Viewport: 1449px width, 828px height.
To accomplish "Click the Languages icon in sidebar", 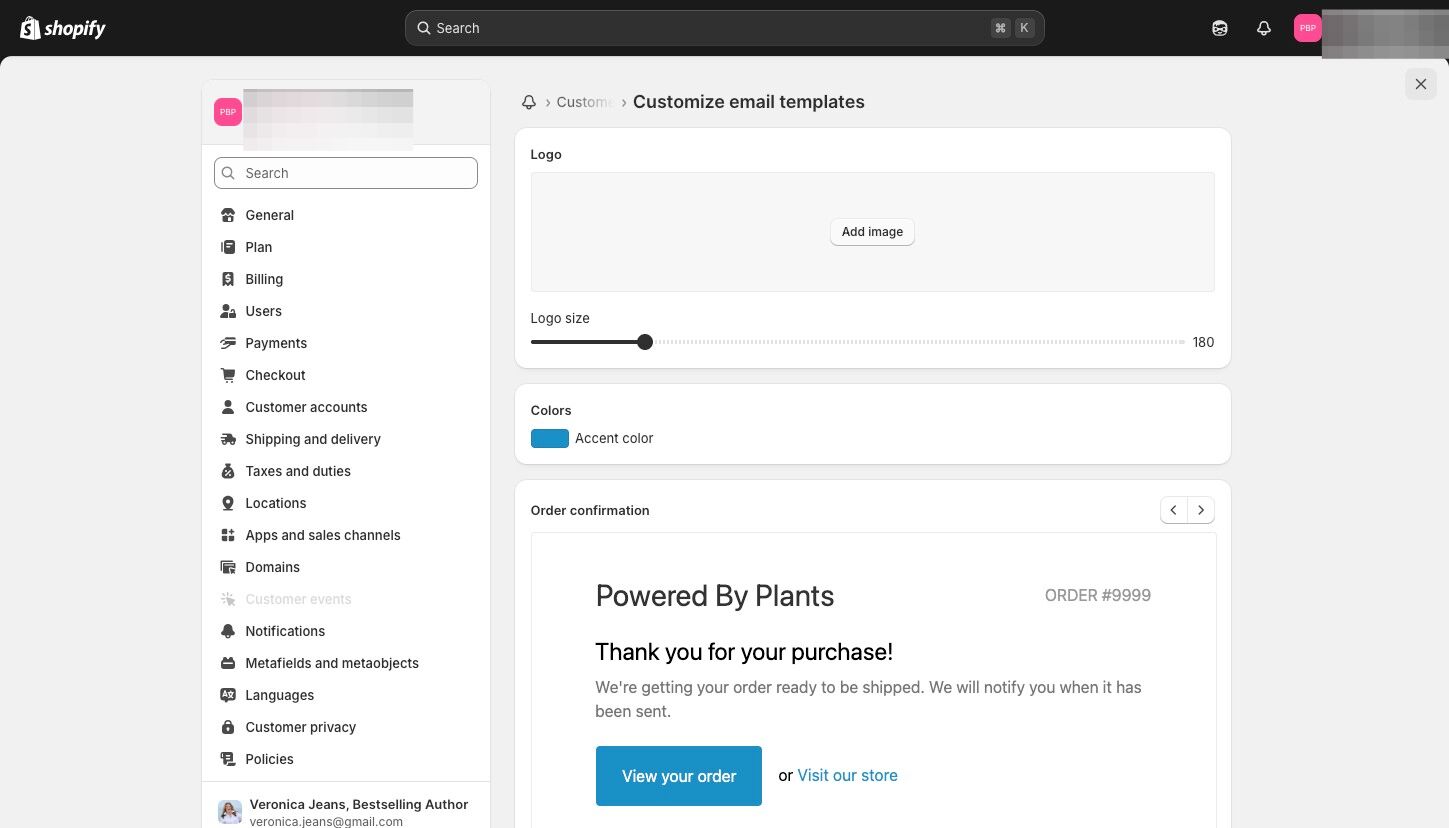I will point(228,695).
